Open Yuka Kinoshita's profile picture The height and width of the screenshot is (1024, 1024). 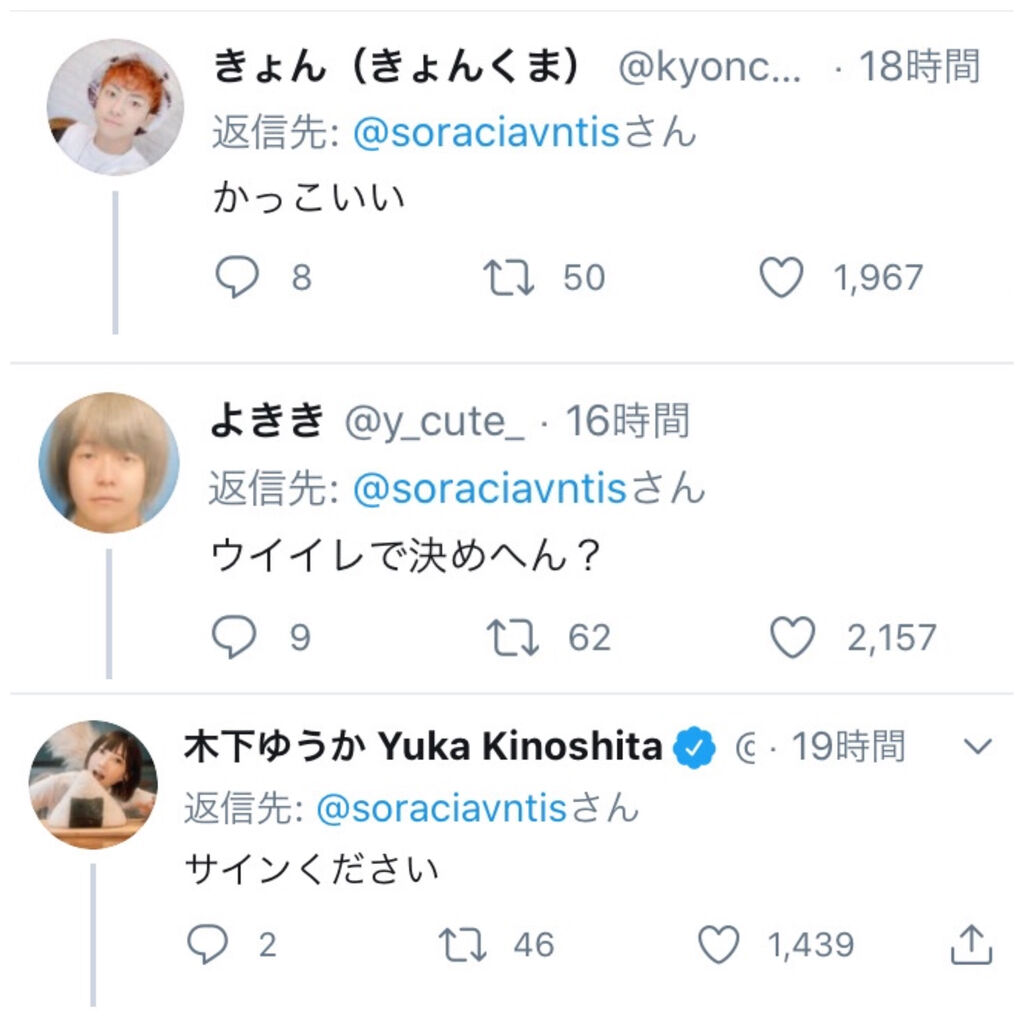click(x=94, y=783)
